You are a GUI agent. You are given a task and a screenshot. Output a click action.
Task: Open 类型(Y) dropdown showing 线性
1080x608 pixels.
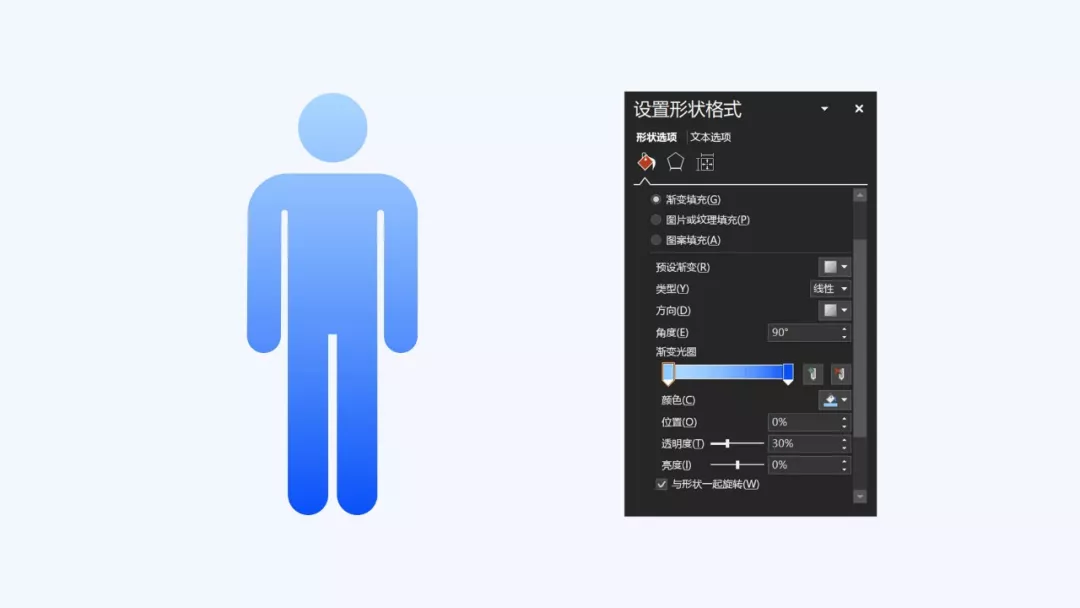coord(830,289)
